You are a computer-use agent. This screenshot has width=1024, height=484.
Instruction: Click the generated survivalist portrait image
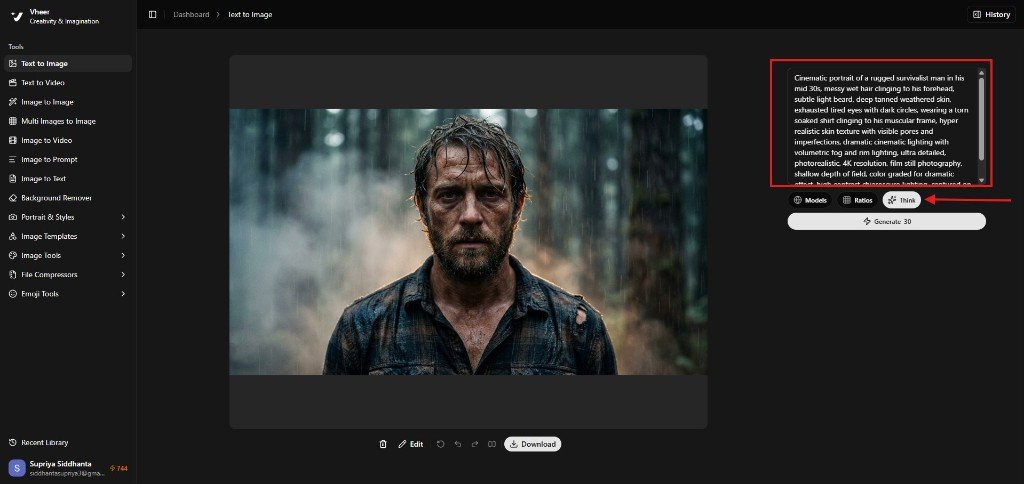(x=468, y=242)
